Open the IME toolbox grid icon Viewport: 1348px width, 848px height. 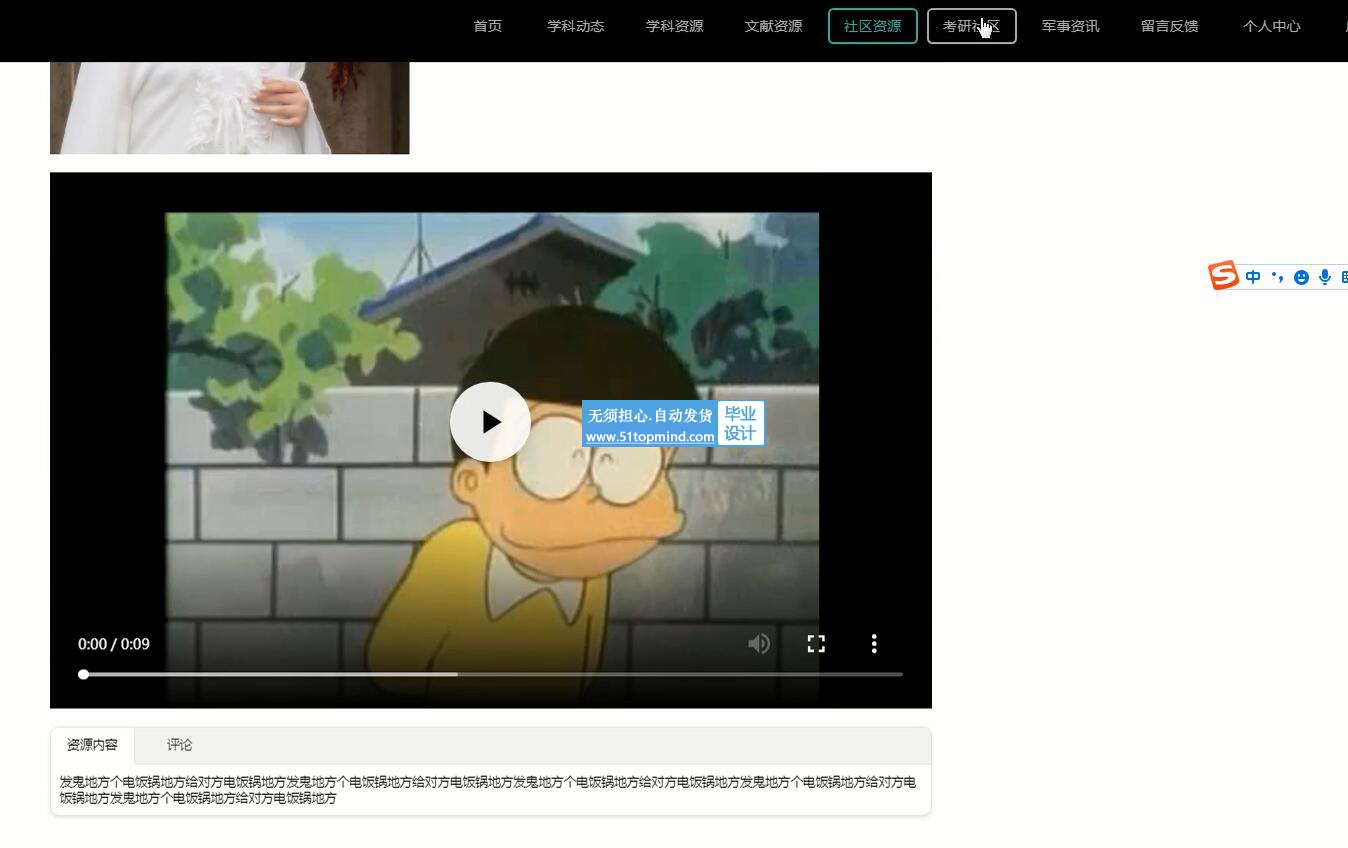pyautogui.click(x=1343, y=277)
